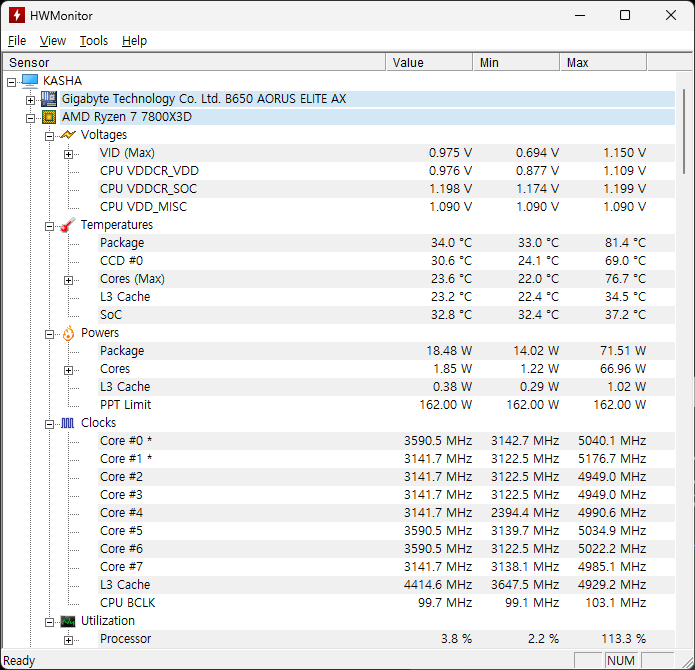
Task: Click the HWMonitor lightning bolt app icon
Action: tap(17, 16)
